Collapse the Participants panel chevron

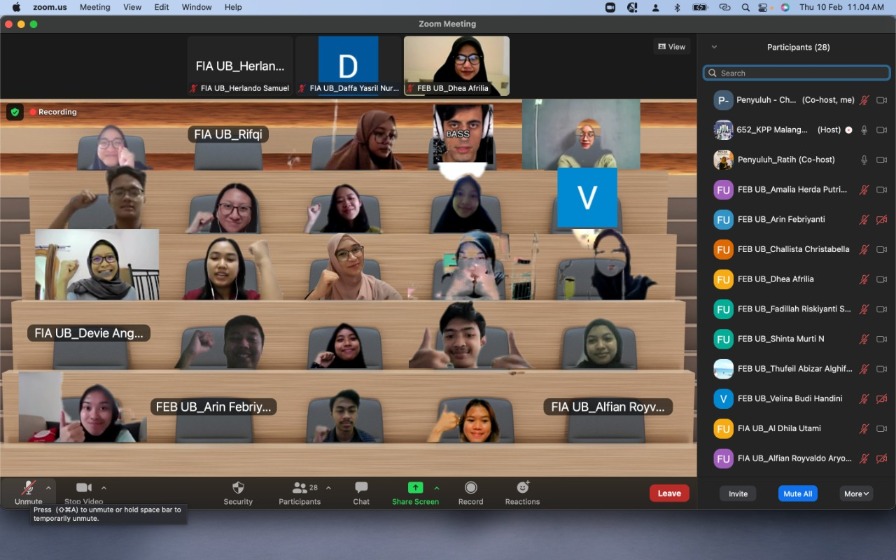pyautogui.click(x=714, y=47)
